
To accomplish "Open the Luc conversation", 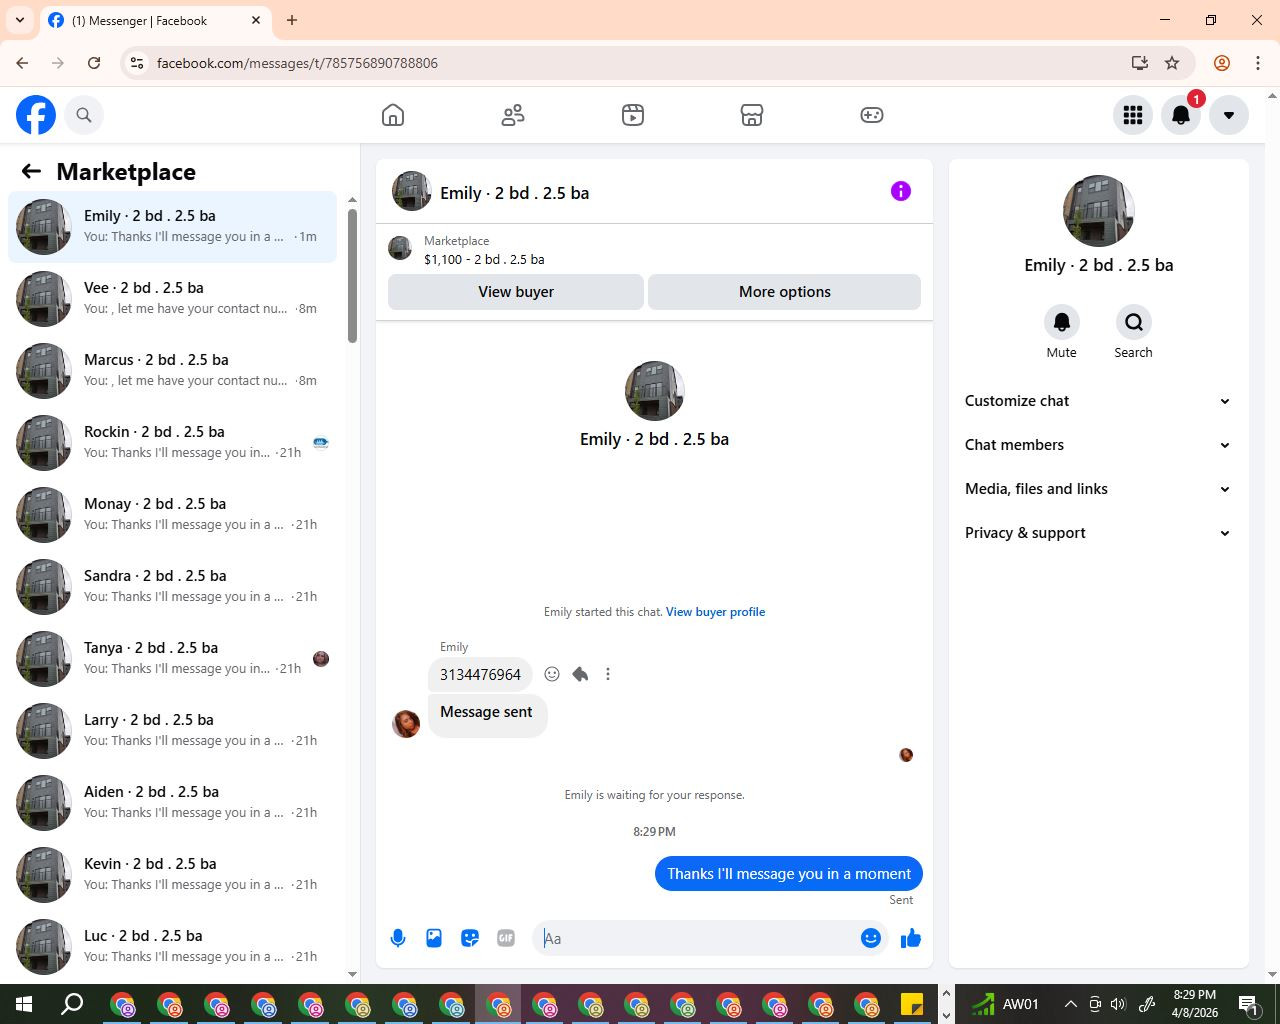I will click(x=173, y=947).
